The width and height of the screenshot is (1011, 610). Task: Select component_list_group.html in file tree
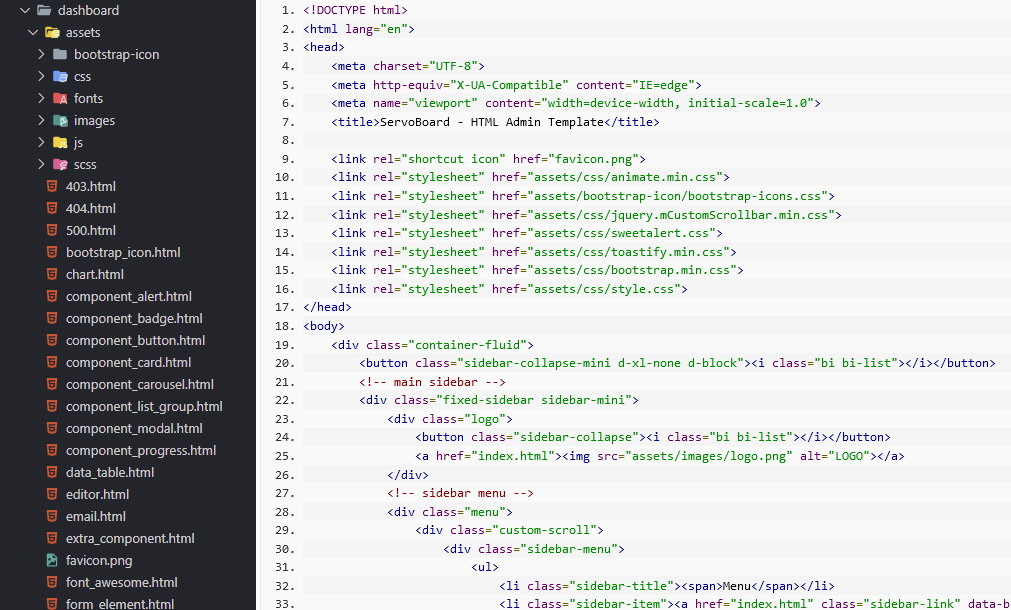pyautogui.click(x=144, y=406)
